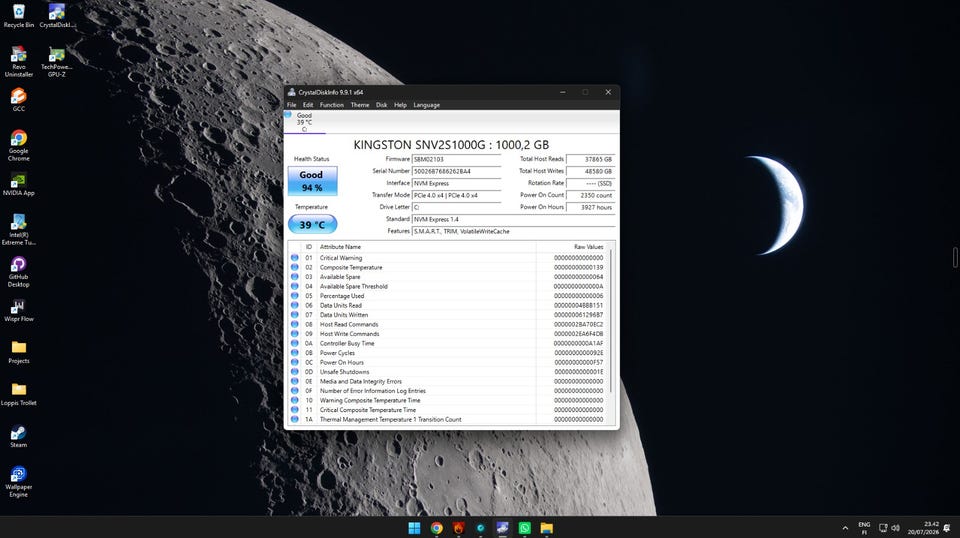Select the Revo Uninstaller desktop icon
960x538 pixels.
click(x=18, y=62)
